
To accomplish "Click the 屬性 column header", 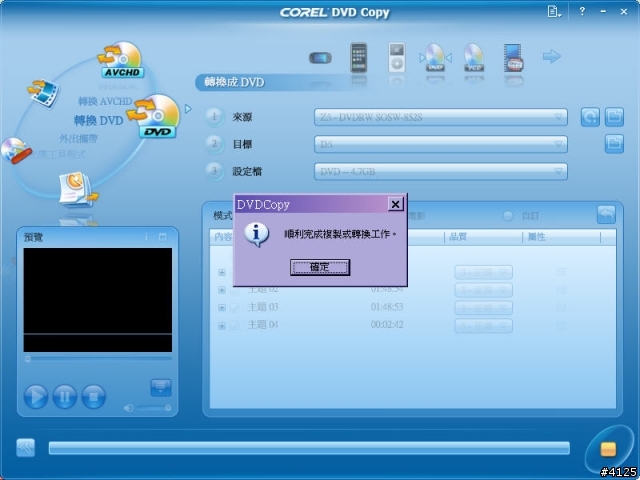I will point(536,237).
